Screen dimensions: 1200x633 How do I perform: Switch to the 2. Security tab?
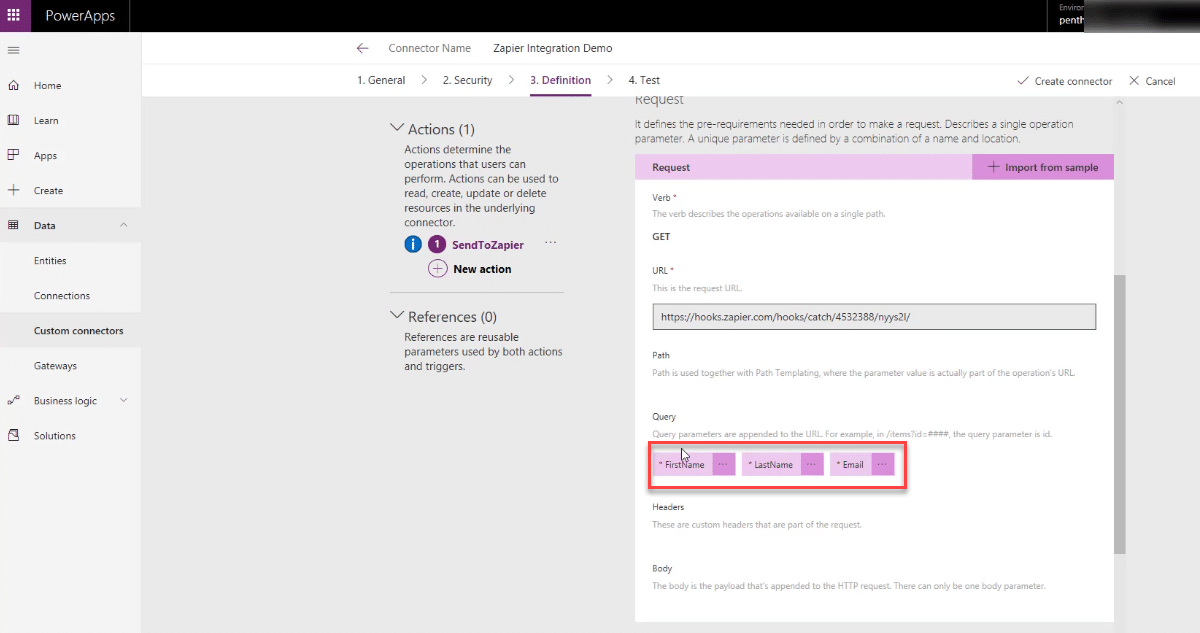point(467,80)
